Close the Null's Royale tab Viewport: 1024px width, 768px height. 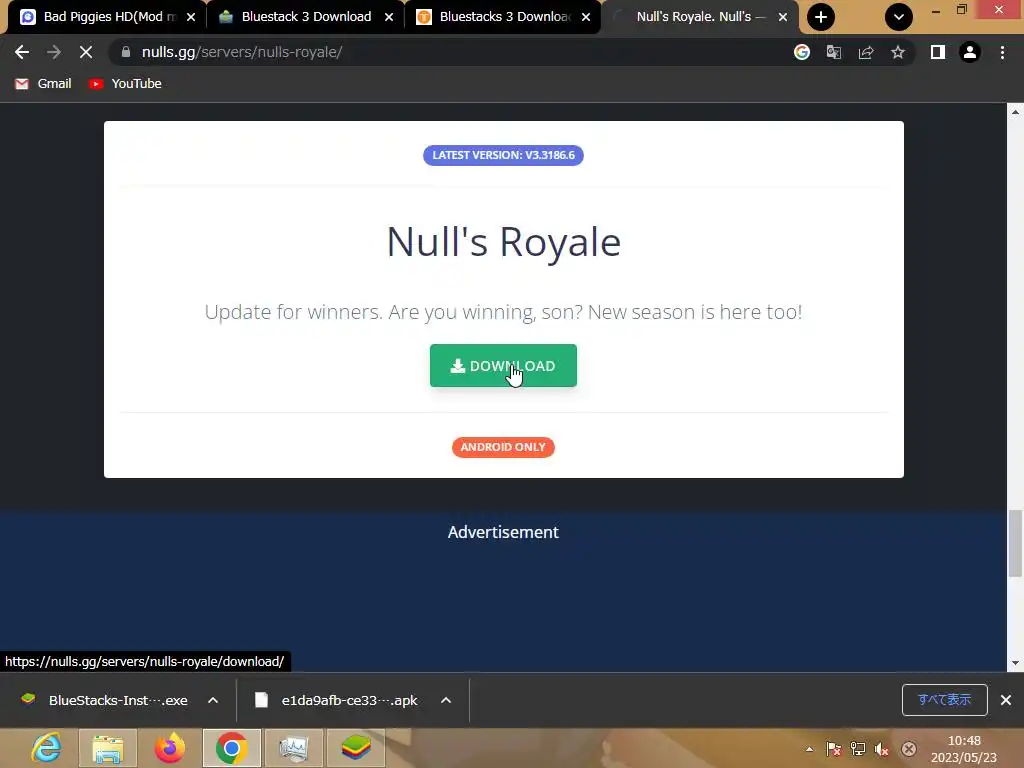783,17
